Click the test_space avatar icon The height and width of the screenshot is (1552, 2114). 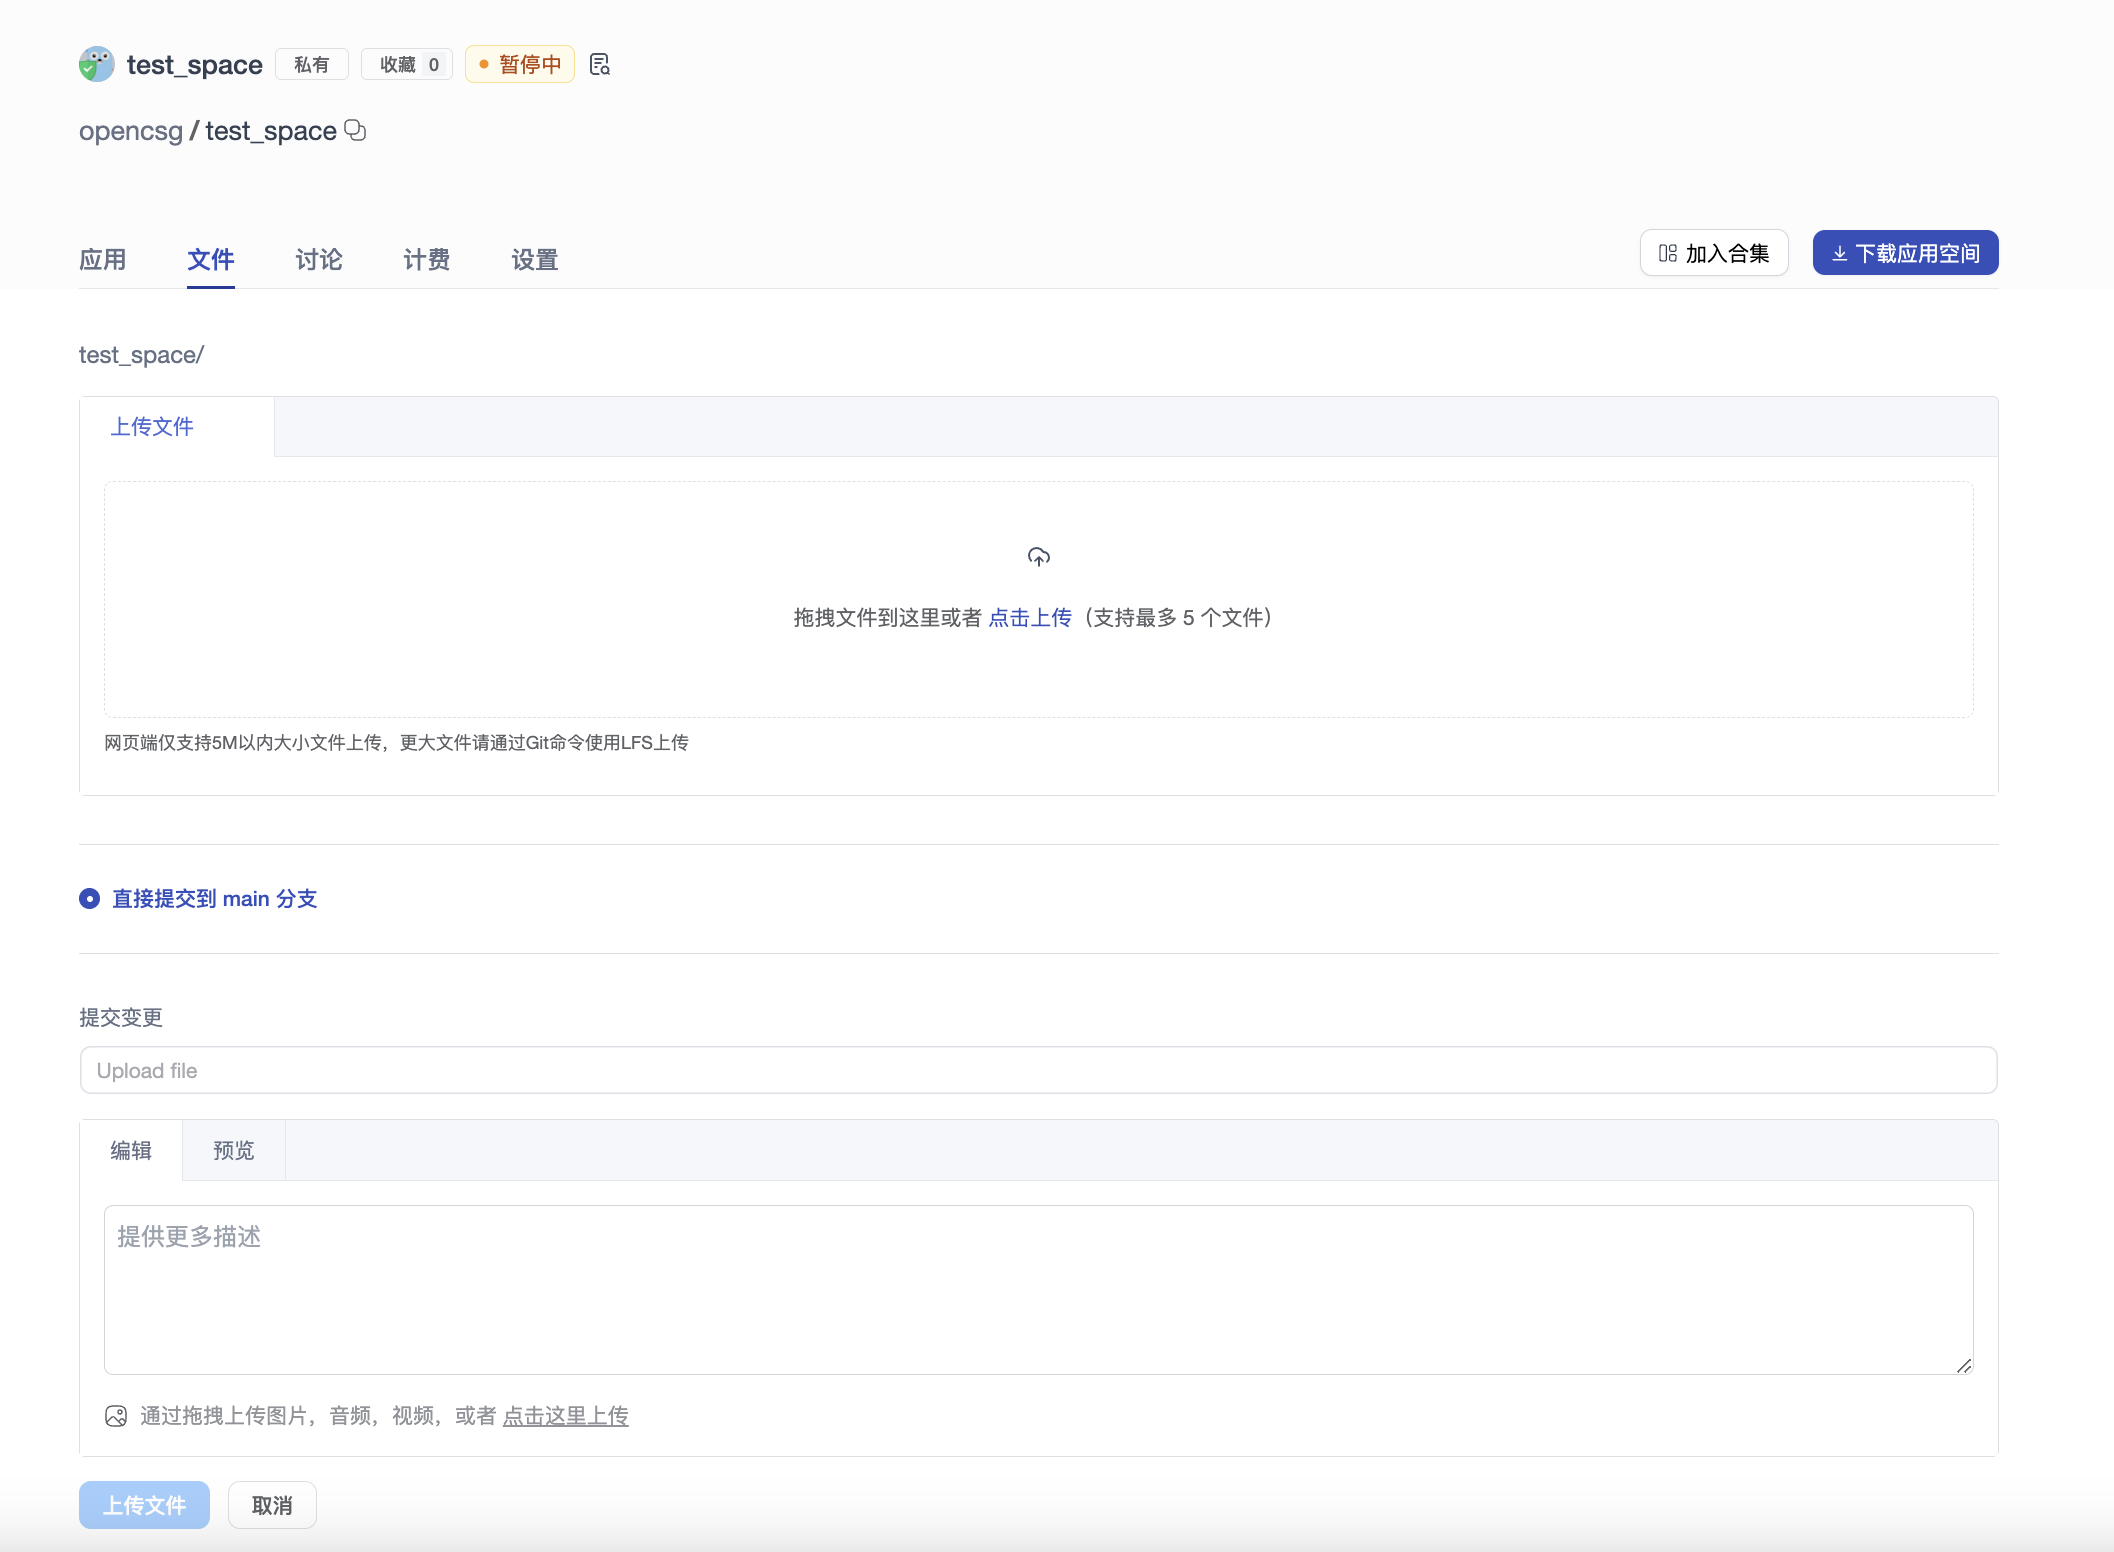[x=96, y=63]
